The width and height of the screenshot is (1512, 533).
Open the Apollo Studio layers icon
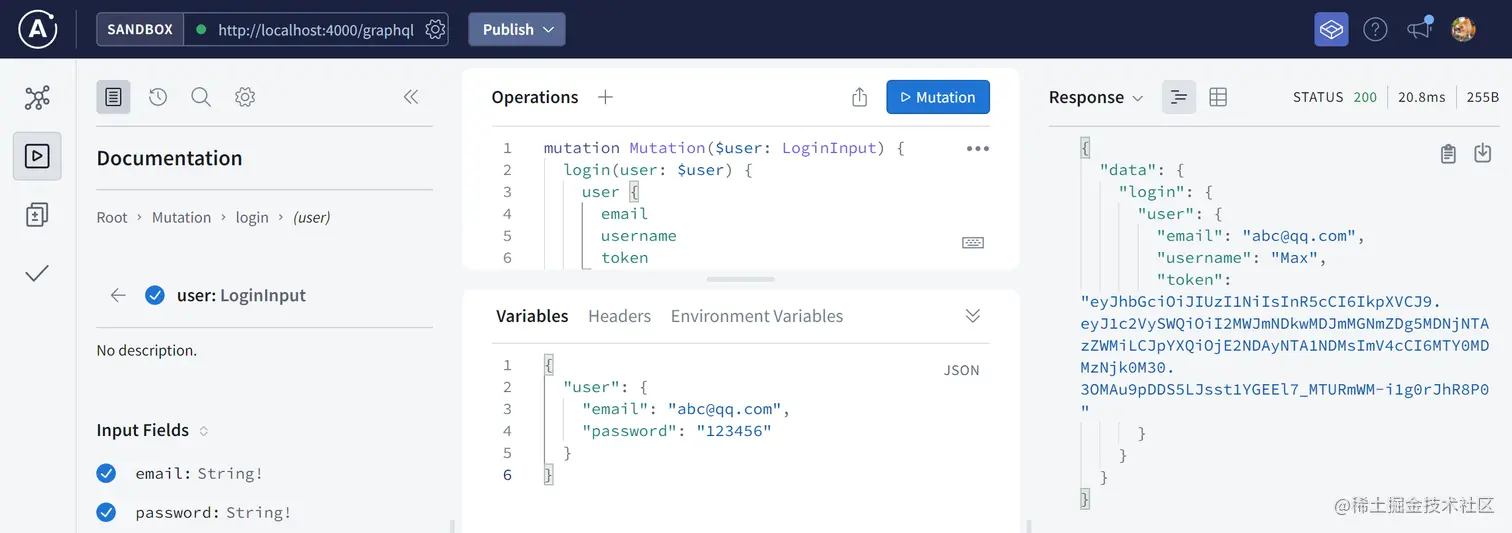pyautogui.click(x=1331, y=29)
